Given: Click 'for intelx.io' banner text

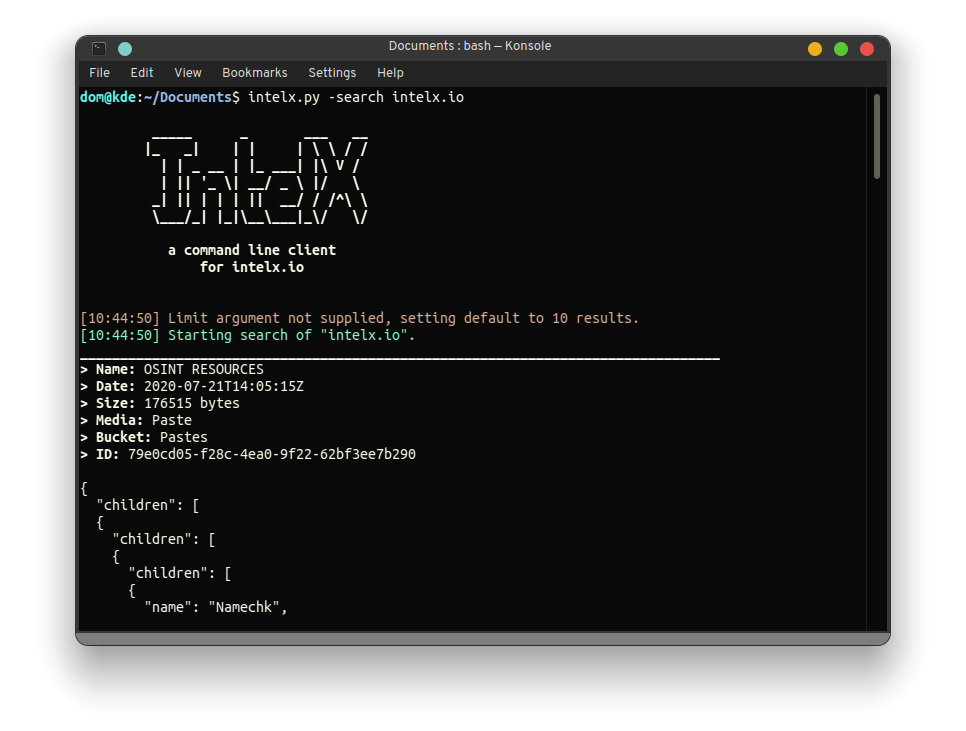Looking at the screenshot, I should coord(252,267).
